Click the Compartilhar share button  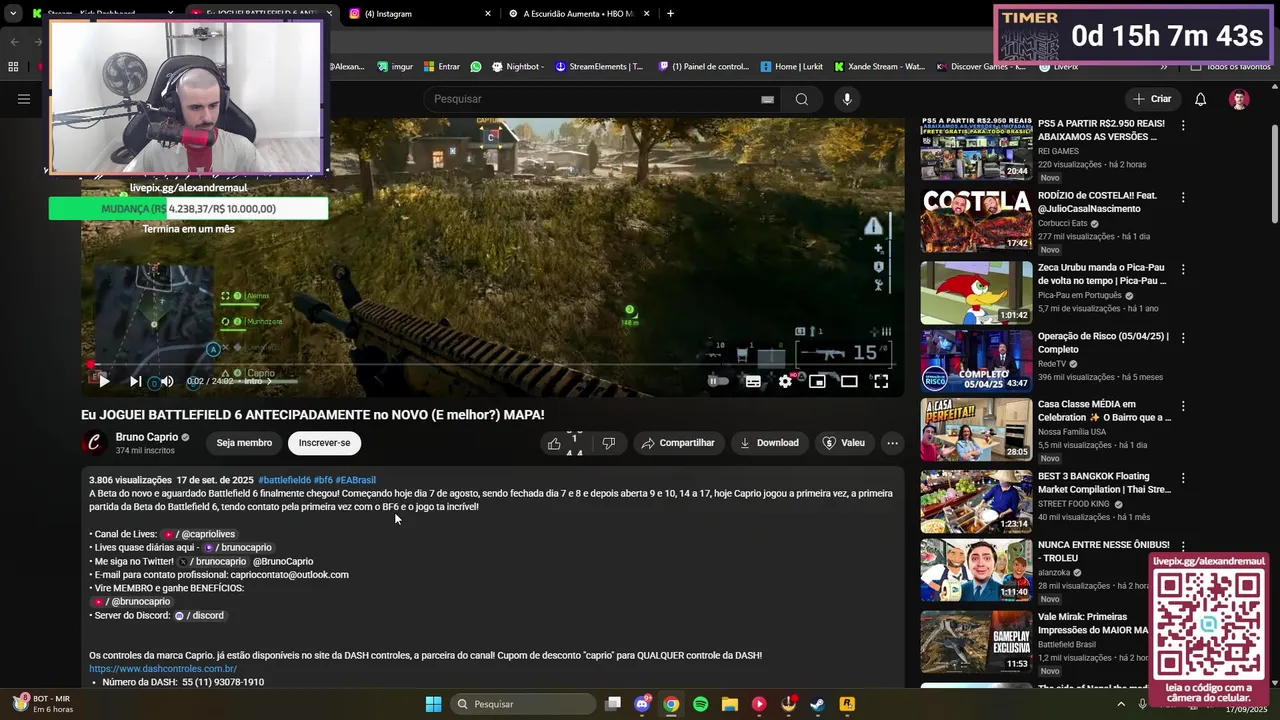(x=678, y=443)
